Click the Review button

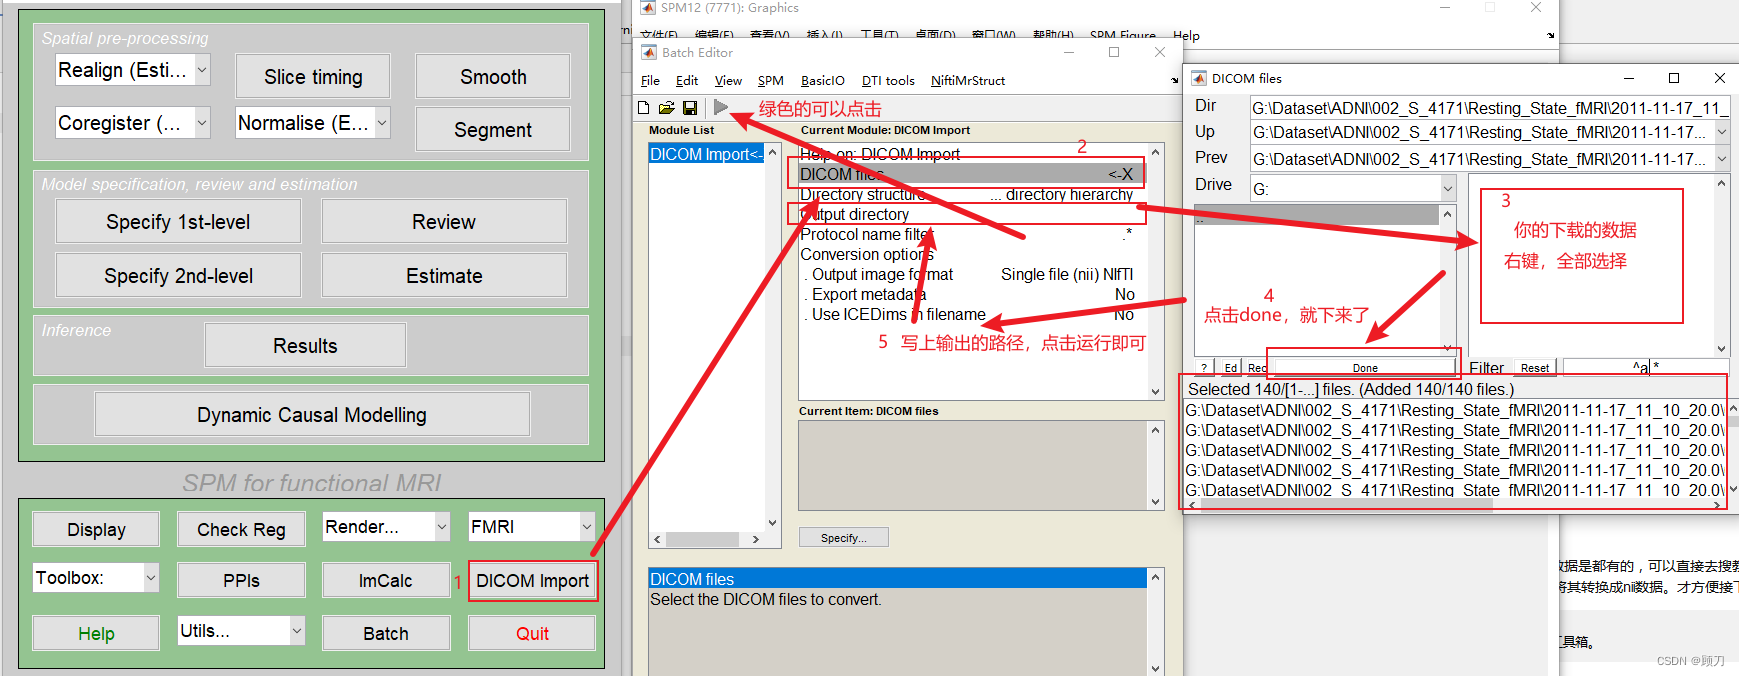coord(444,222)
